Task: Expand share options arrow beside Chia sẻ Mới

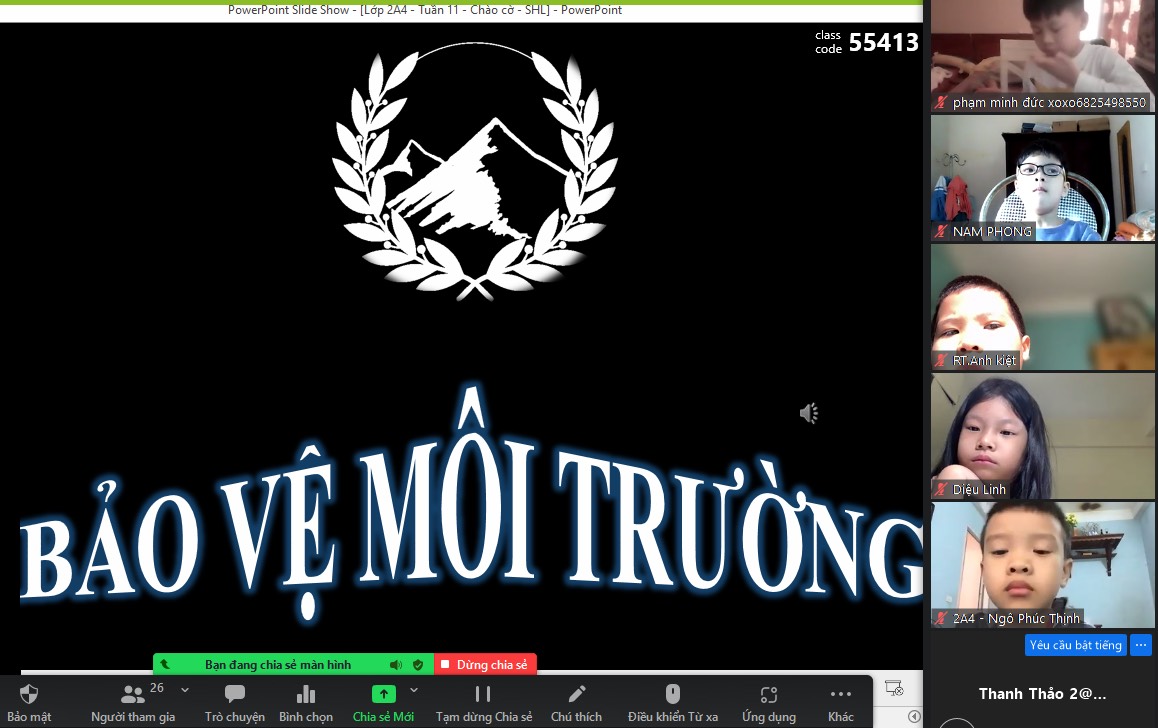Action: click(414, 690)
